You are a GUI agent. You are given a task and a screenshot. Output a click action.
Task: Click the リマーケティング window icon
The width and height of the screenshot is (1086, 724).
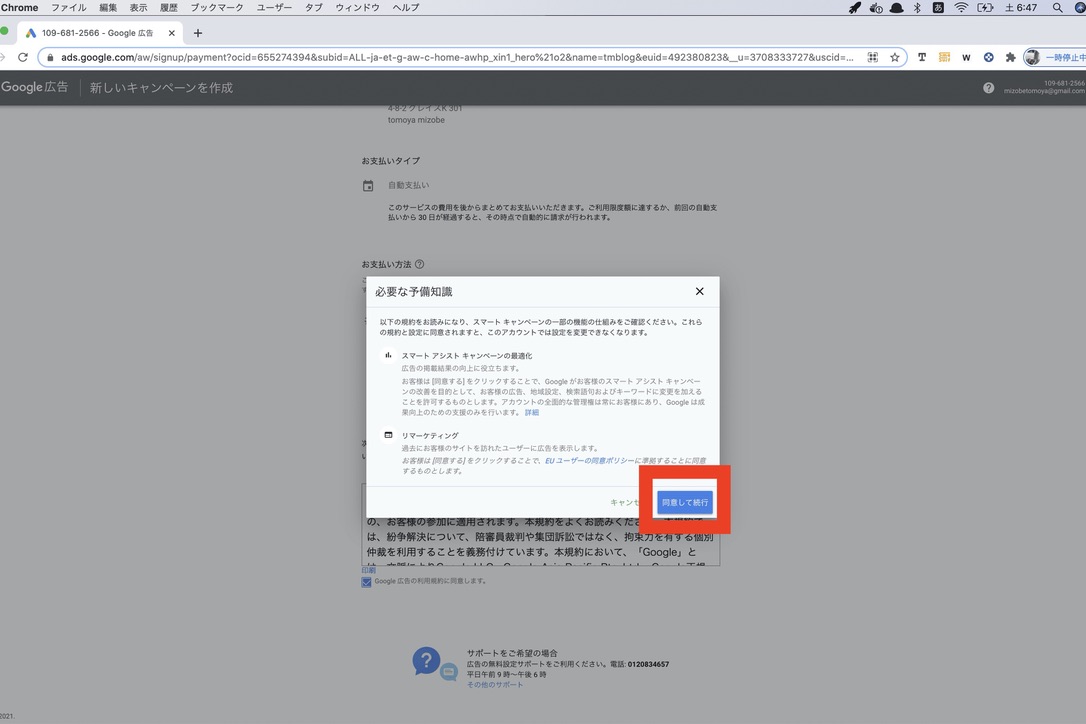389,435
